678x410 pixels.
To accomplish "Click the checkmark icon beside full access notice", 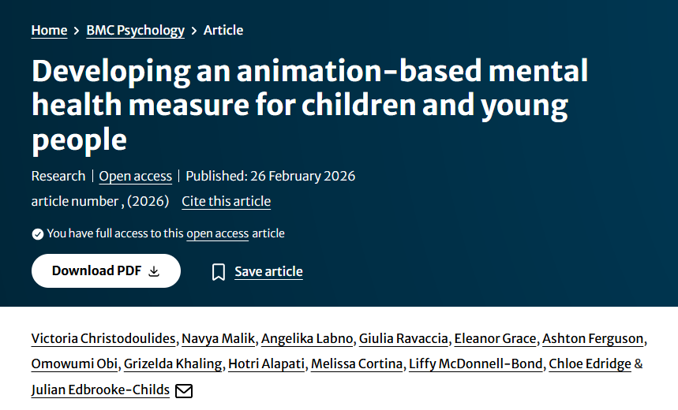I will (37, 234).
